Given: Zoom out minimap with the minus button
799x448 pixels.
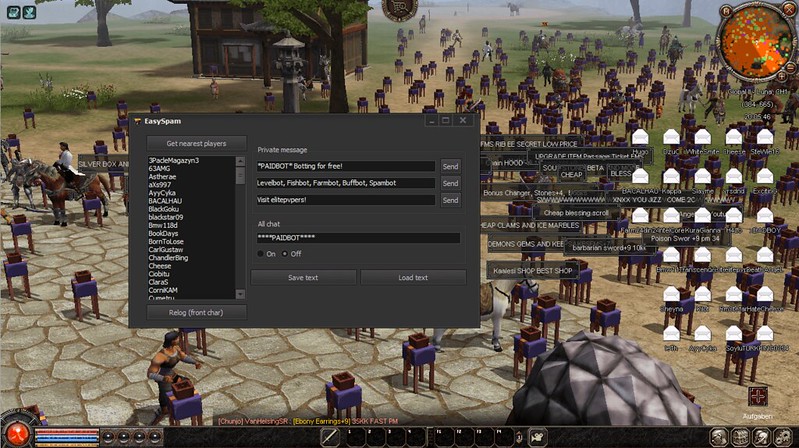Looking at the screenshot, I should (791, 69).
